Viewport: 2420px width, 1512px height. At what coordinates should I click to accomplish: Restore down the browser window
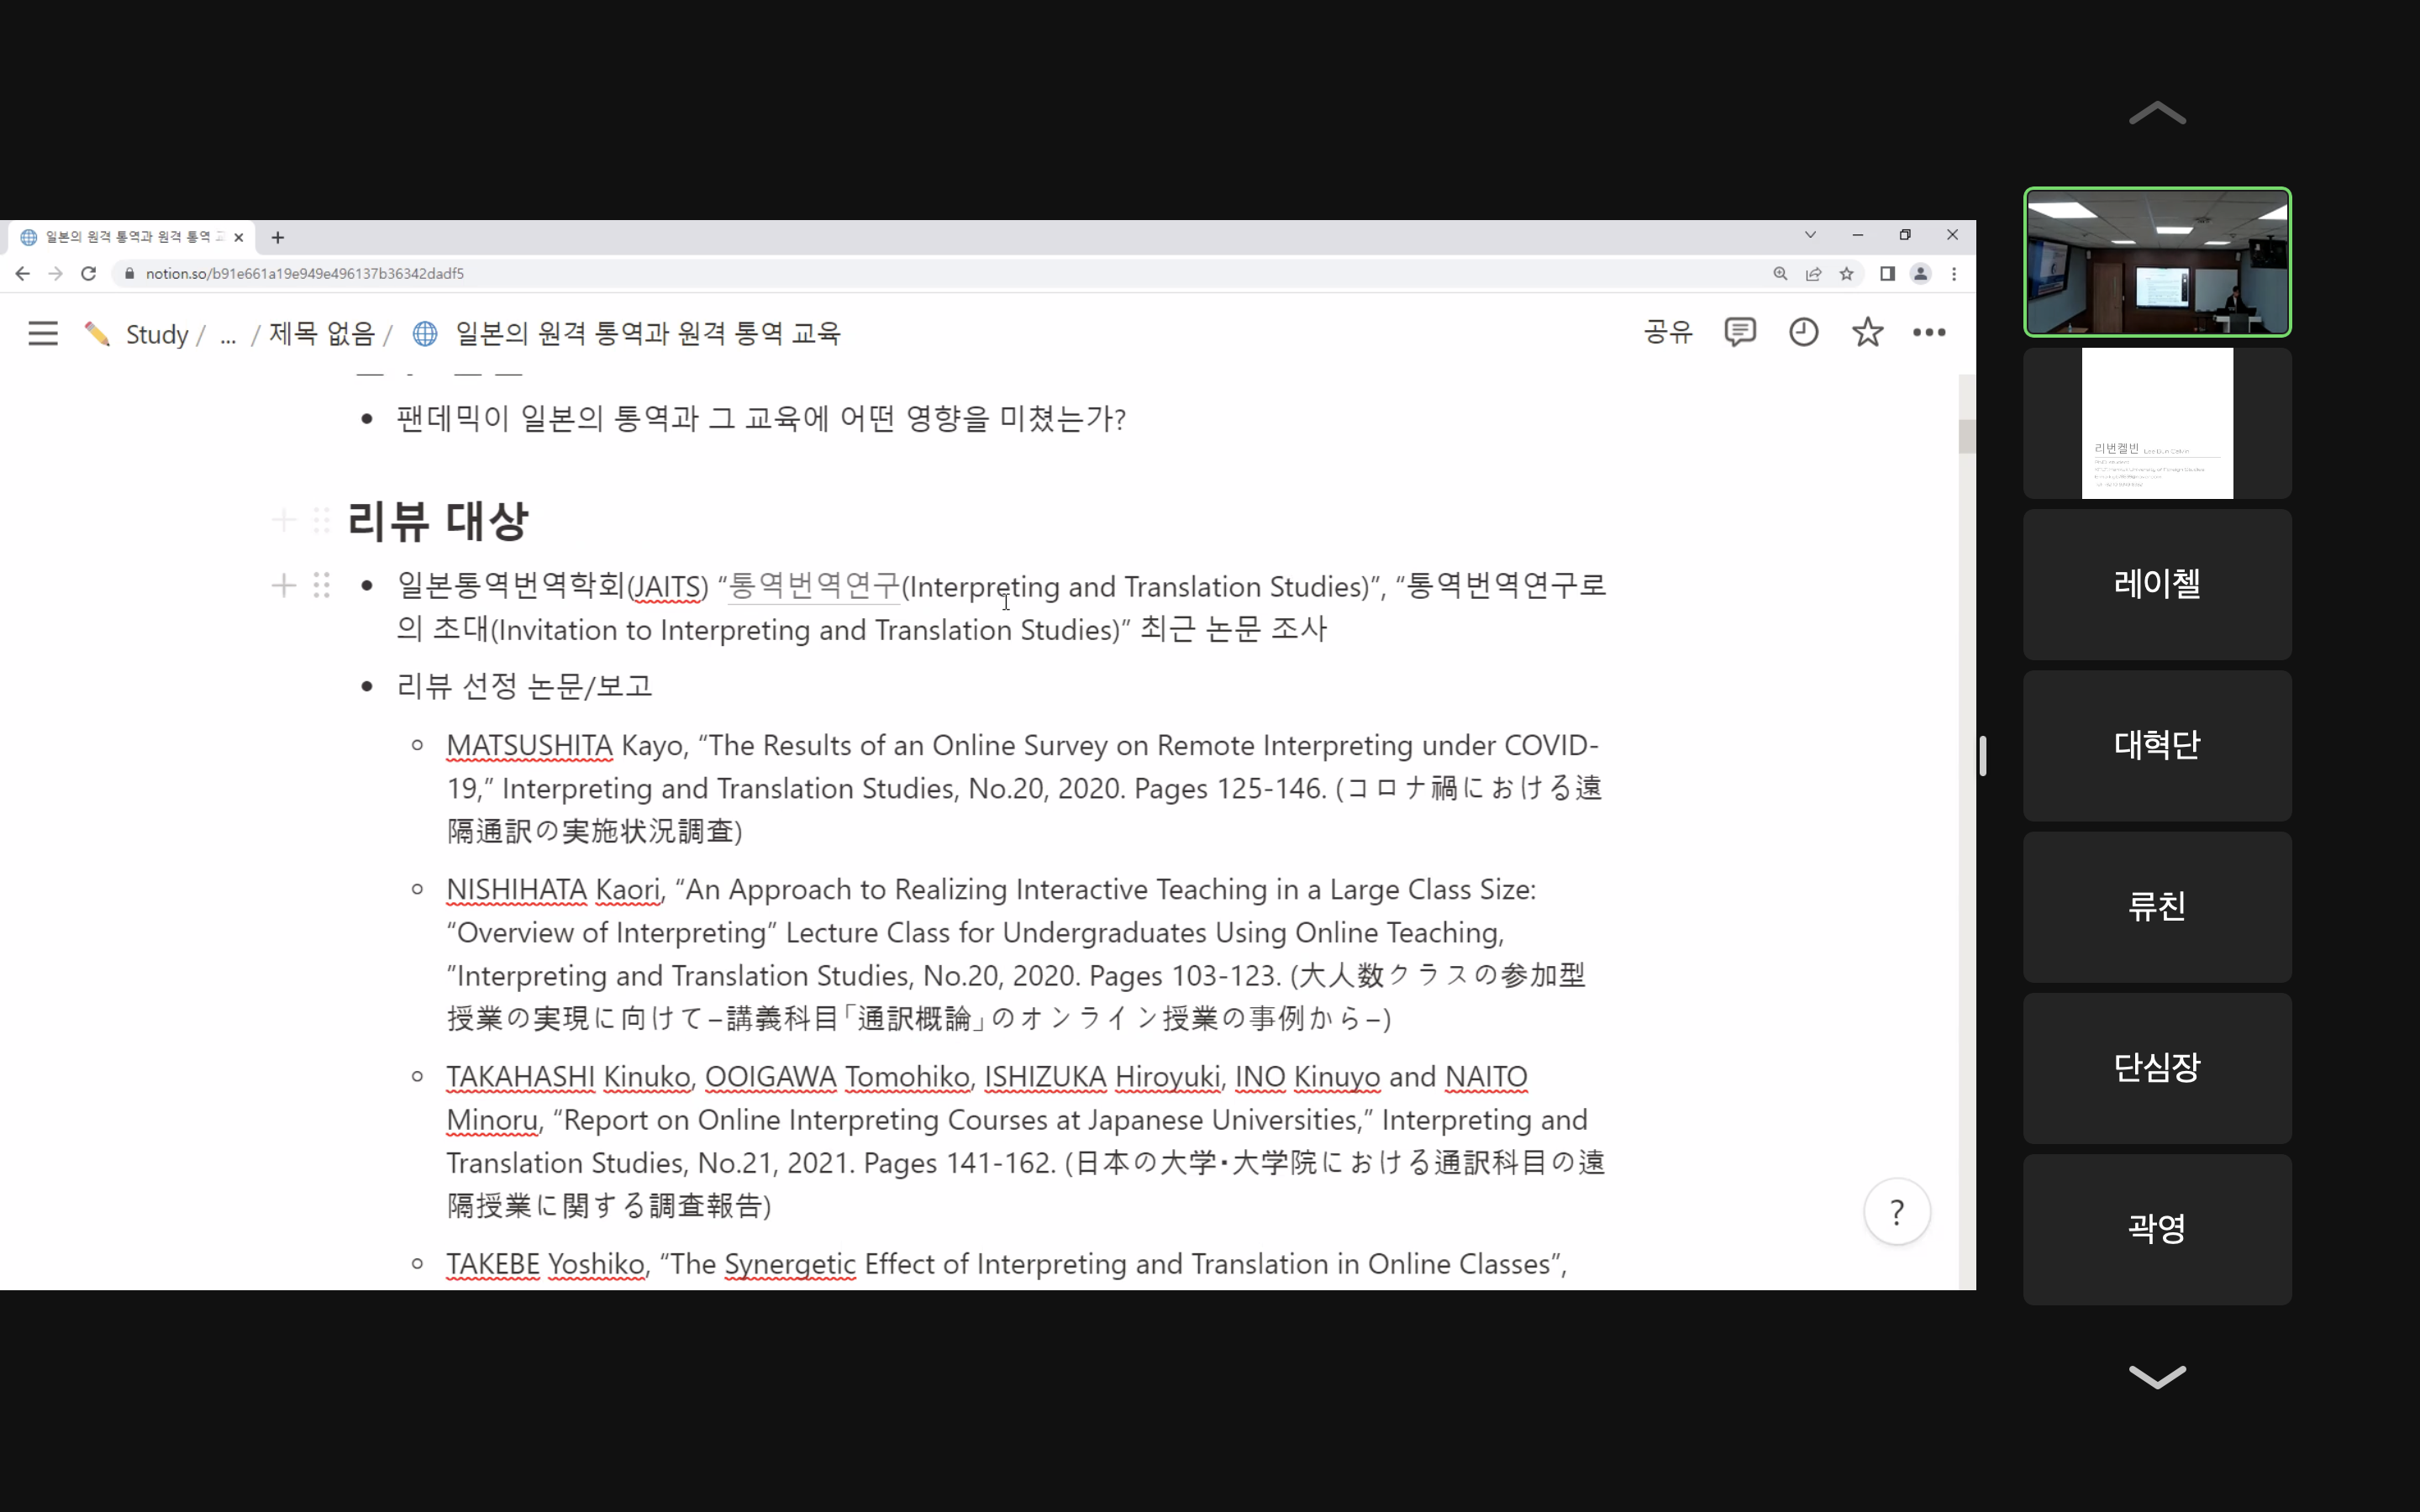1905,235
